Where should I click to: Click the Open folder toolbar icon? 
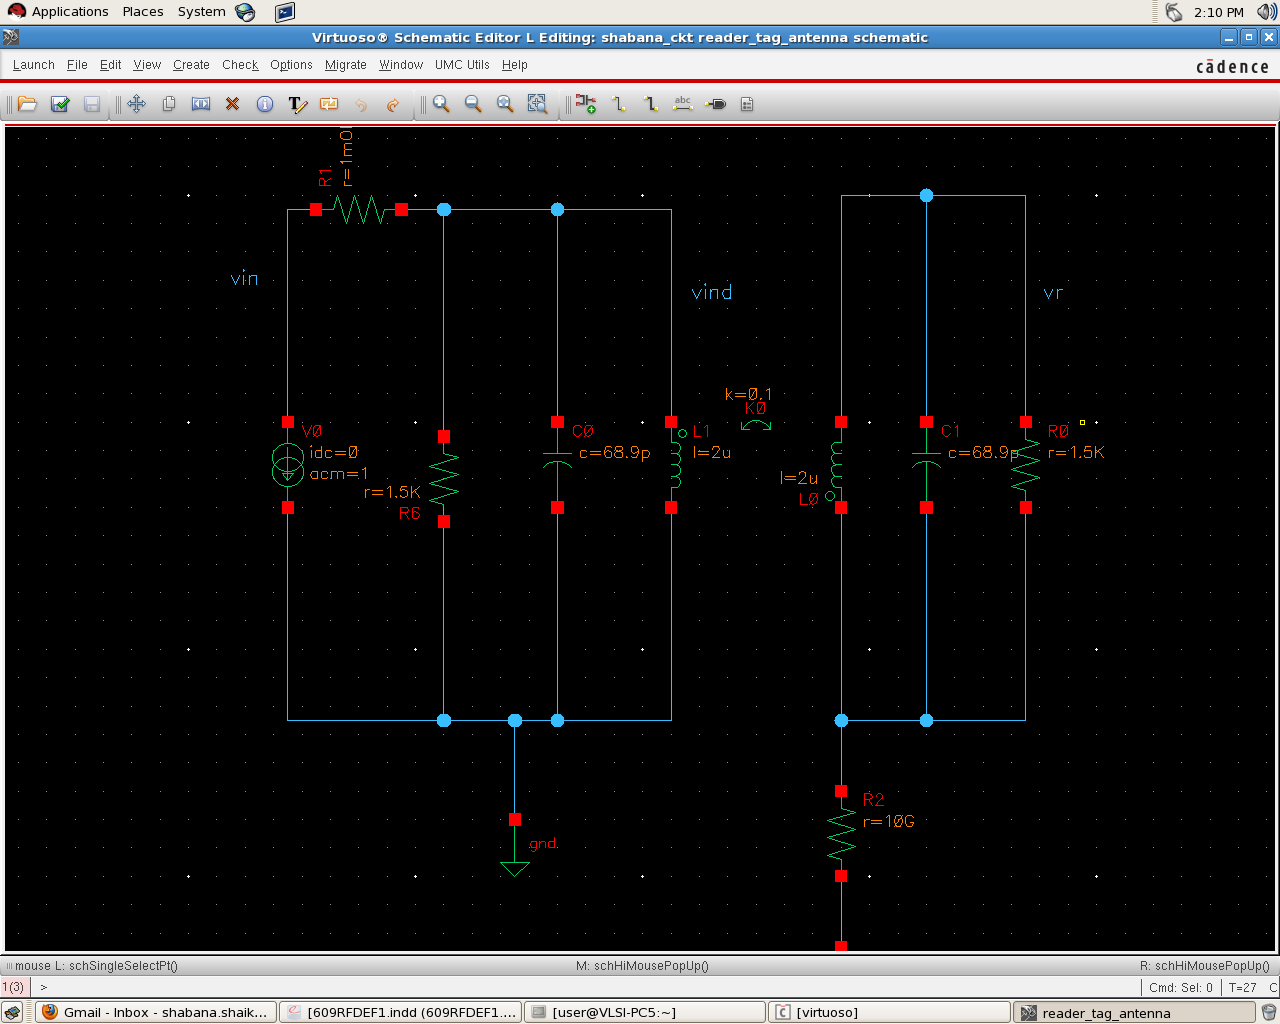coord(27,104)
